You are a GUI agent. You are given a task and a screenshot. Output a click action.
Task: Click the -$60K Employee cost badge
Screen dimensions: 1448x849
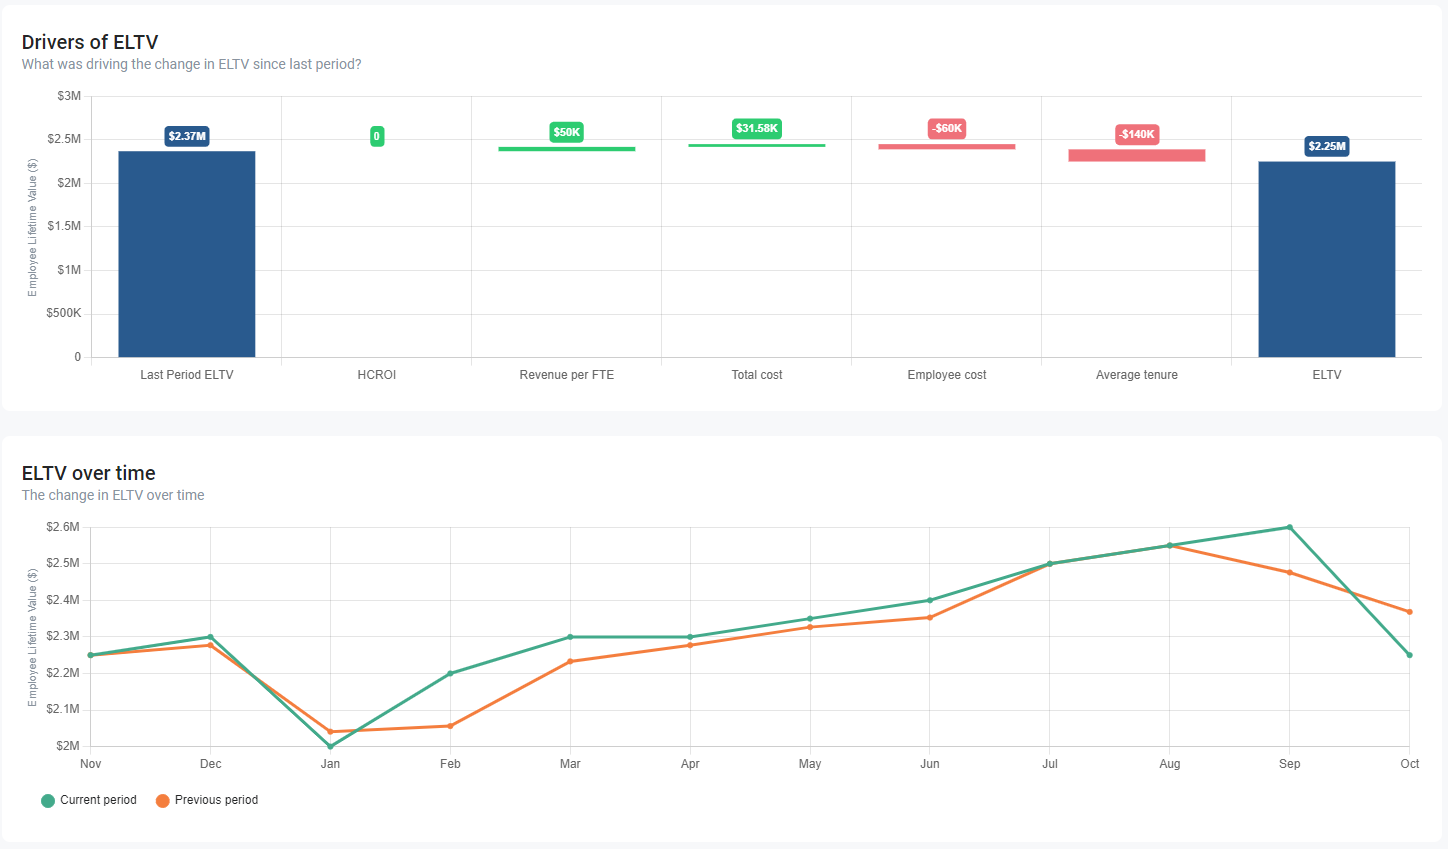click(947, 128)
